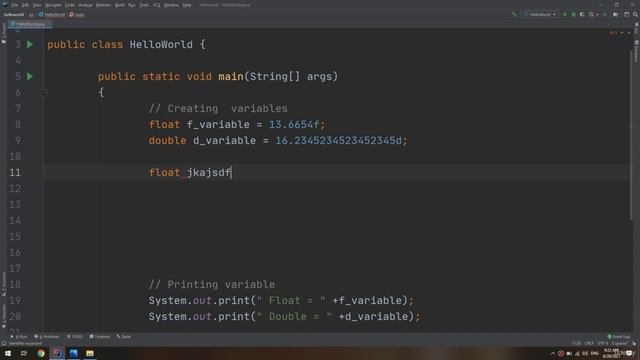The image size is (640, 360).
Task: Open the TODO tool window tab
Action: (75, 337)
